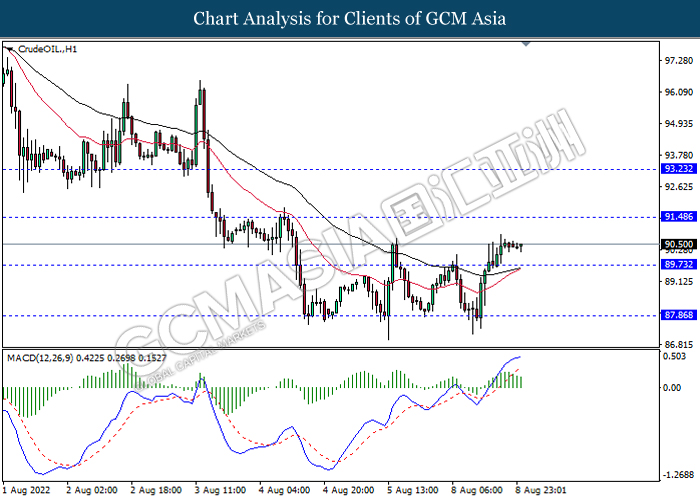Click the 8 Aug 23:01 time label
The height and width of the screenshot is (500, 700).
pyautogui.click(x=542, y=490)
